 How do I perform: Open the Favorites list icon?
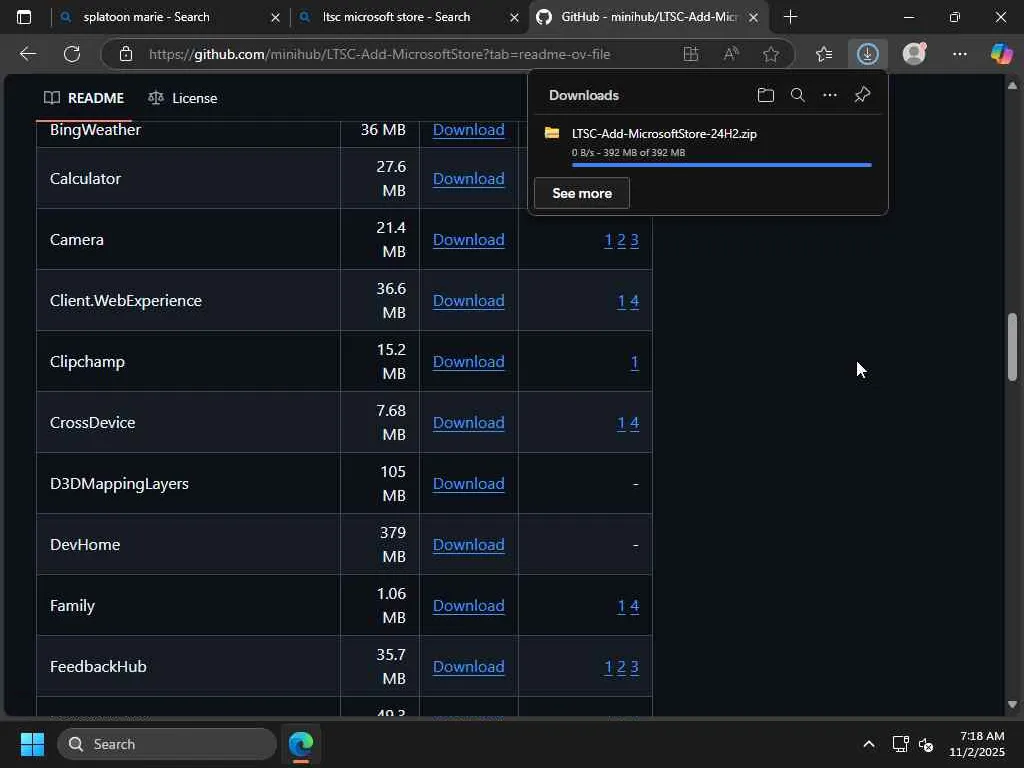(x=824, y=54)
